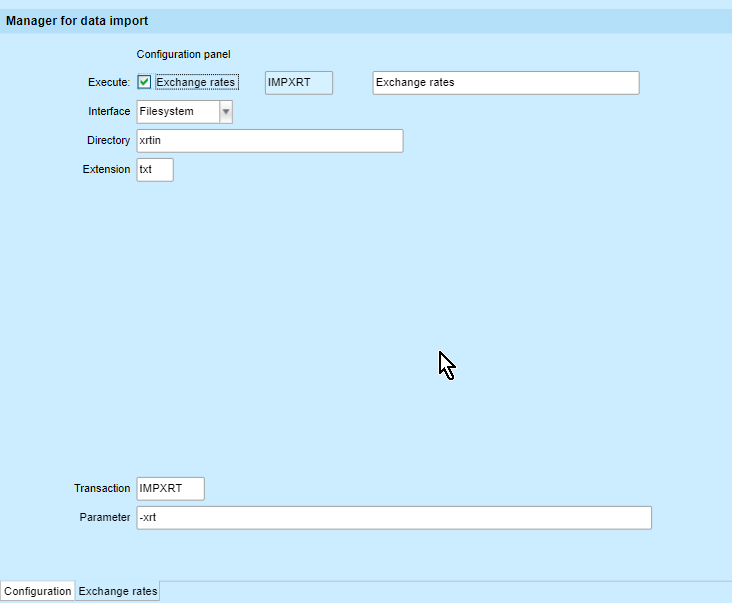732x603 pixels.
Task: Click the Configuration panel heading
Action: click(x=183, y=54)
